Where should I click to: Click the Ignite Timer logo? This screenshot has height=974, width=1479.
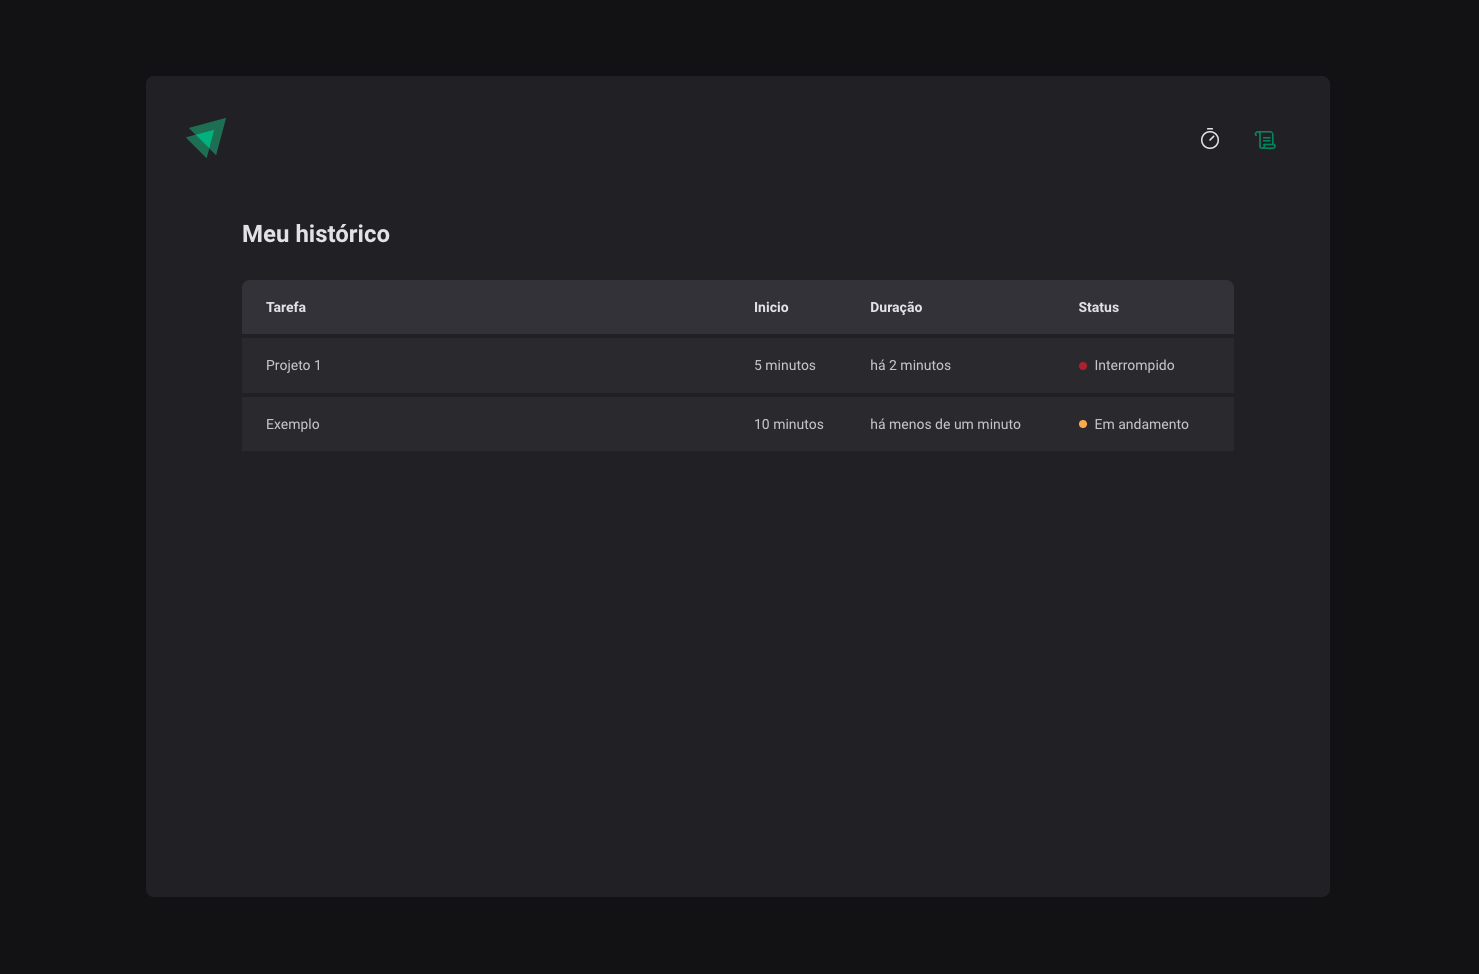coord(206,137)
